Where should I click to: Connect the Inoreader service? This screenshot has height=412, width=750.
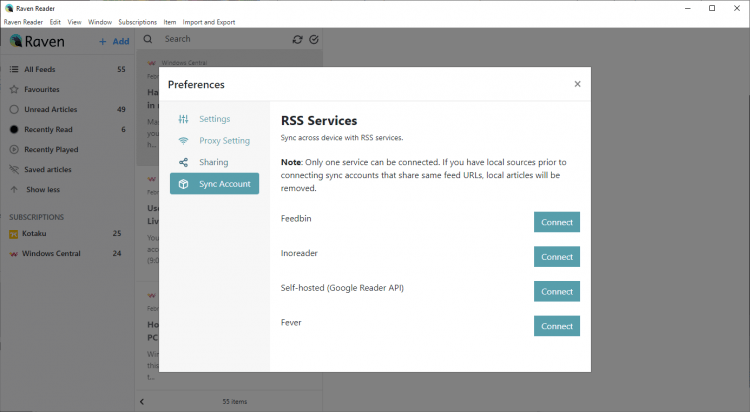[557, 257]
